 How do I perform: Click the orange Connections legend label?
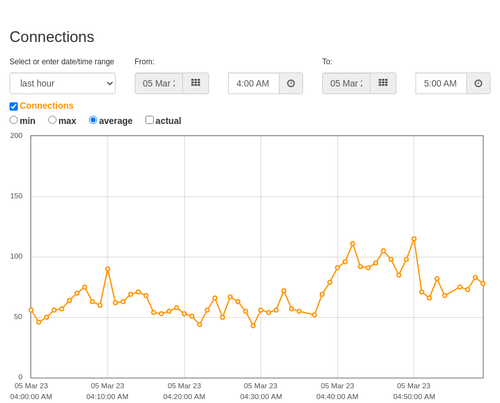[x=46, y=106]
